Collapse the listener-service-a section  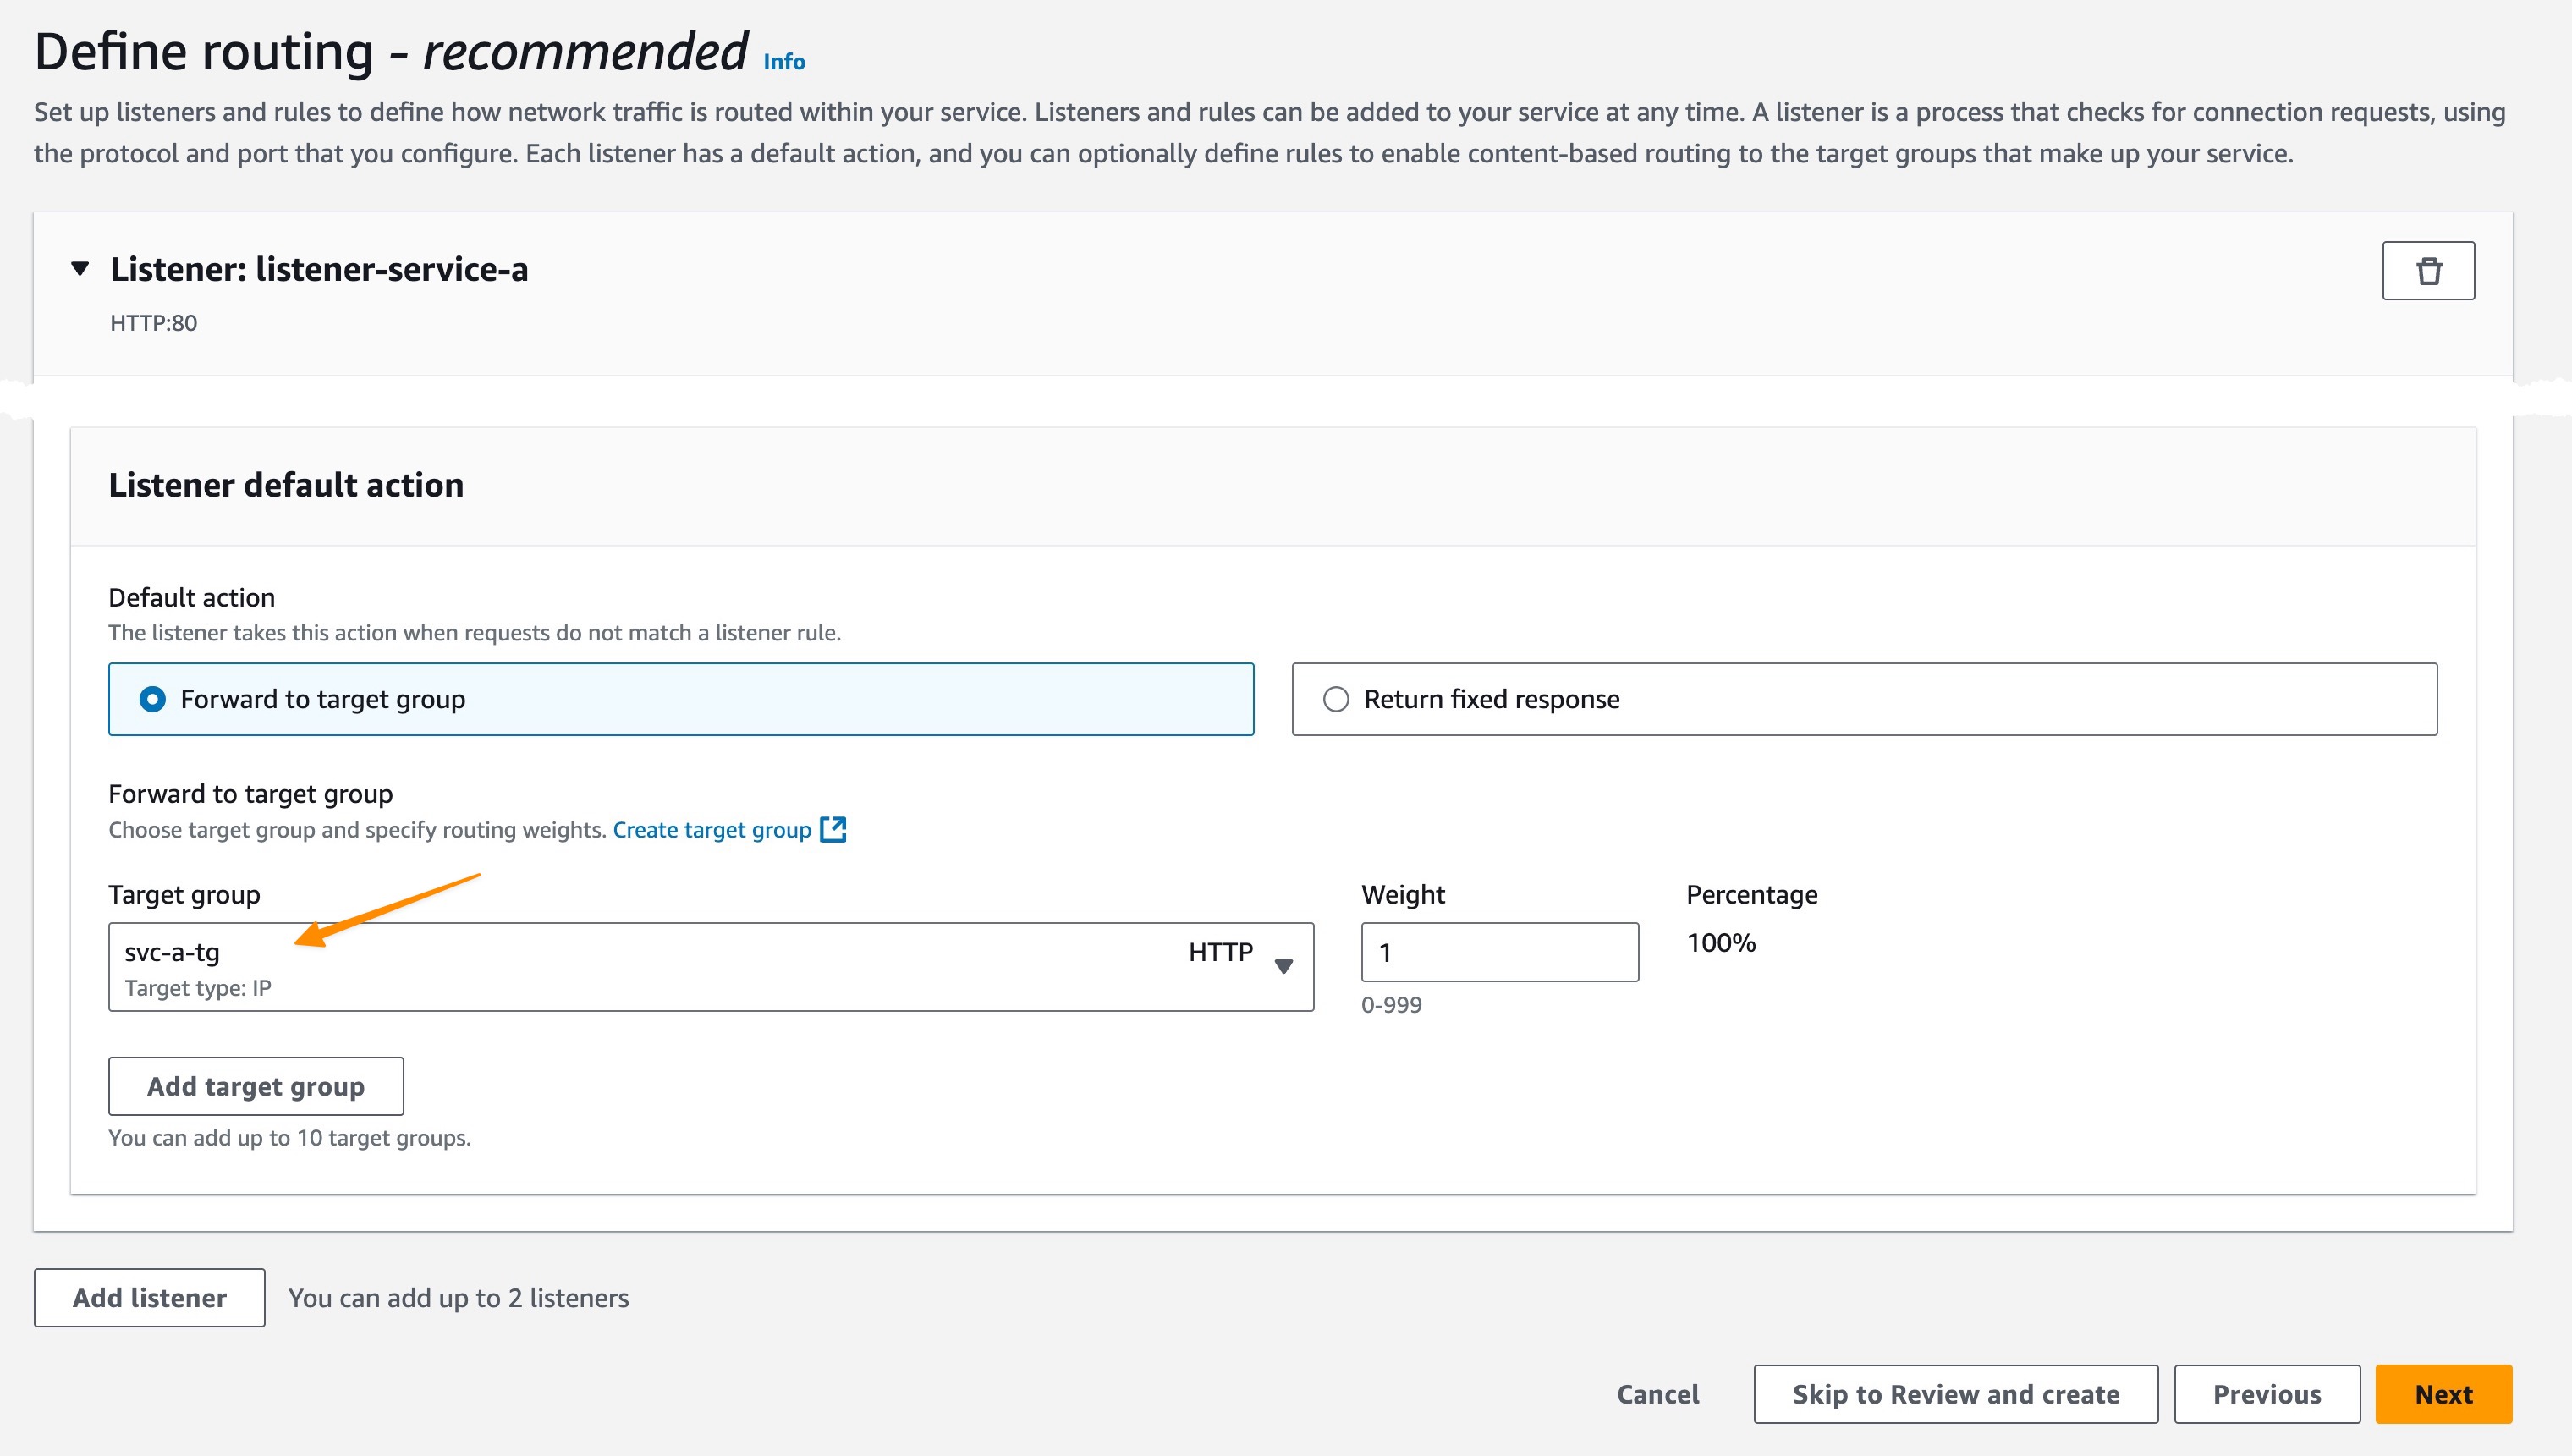pyautogui.click(x=80, y=268)
